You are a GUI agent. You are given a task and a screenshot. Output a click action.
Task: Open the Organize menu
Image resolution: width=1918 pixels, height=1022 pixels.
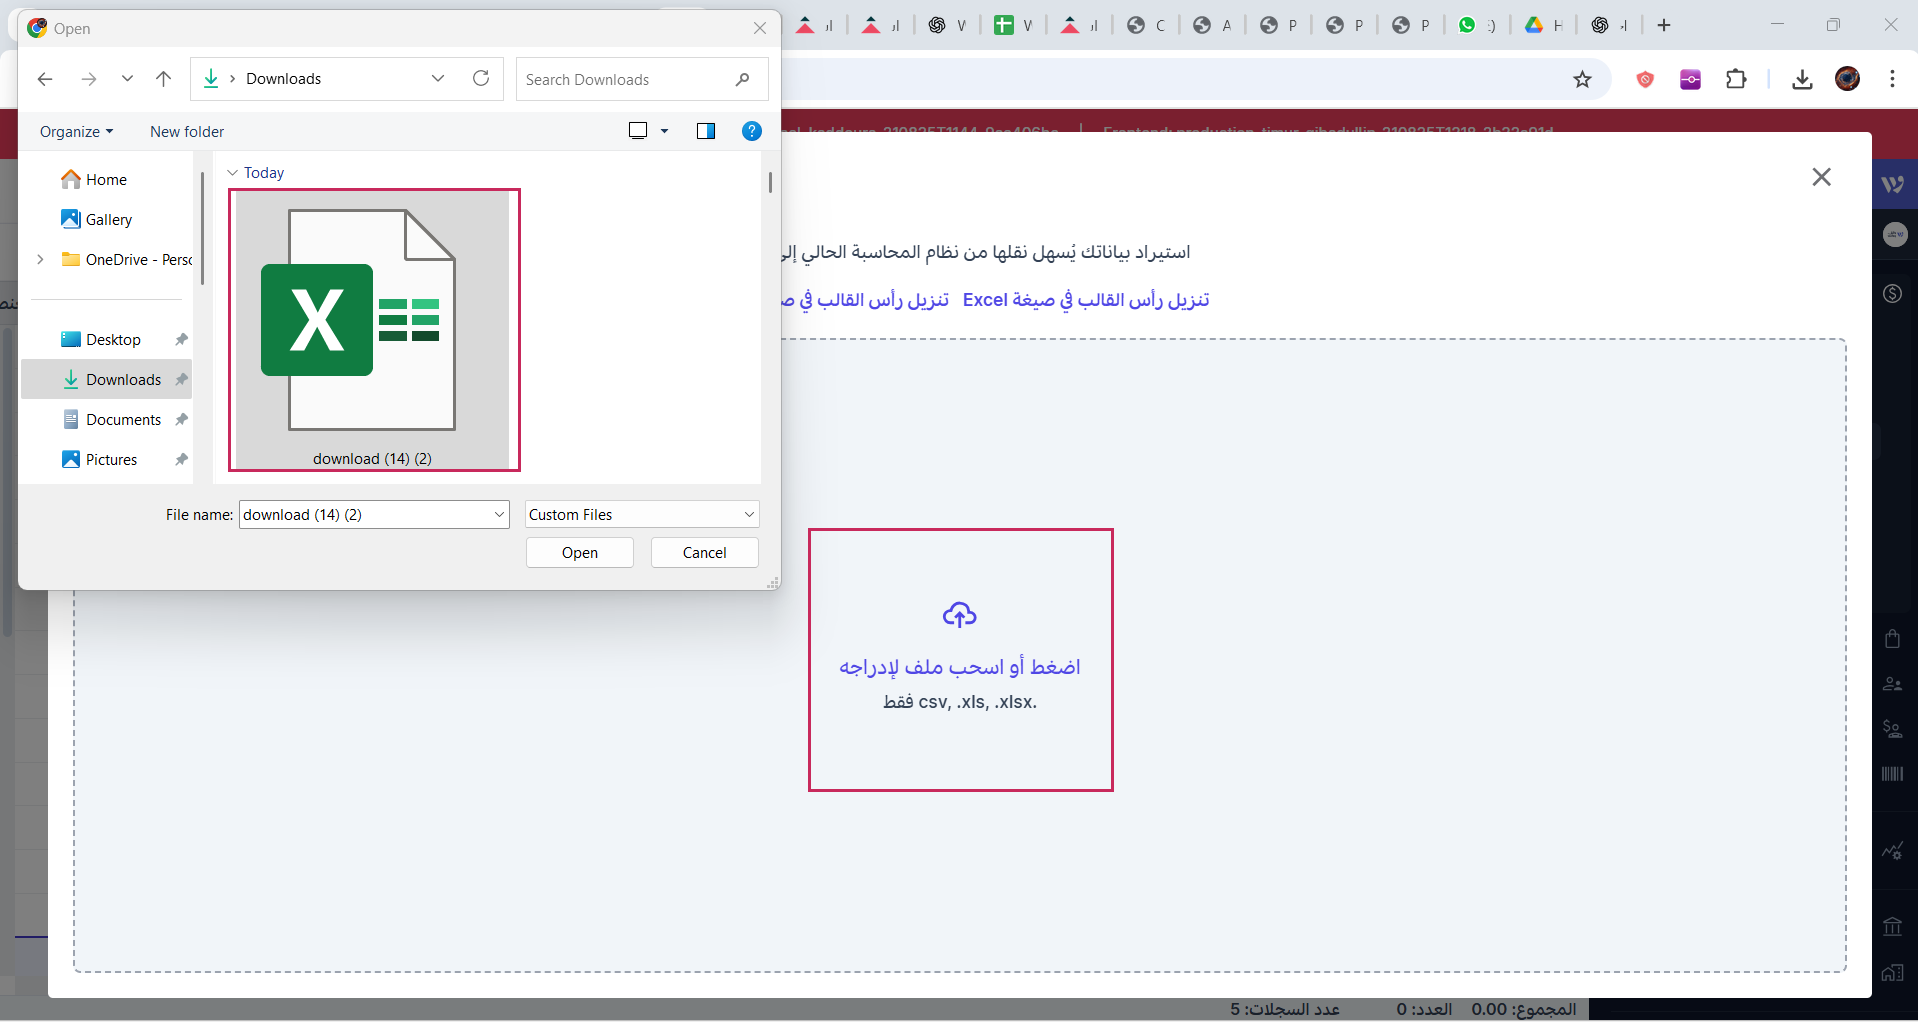tap(76, 132)
